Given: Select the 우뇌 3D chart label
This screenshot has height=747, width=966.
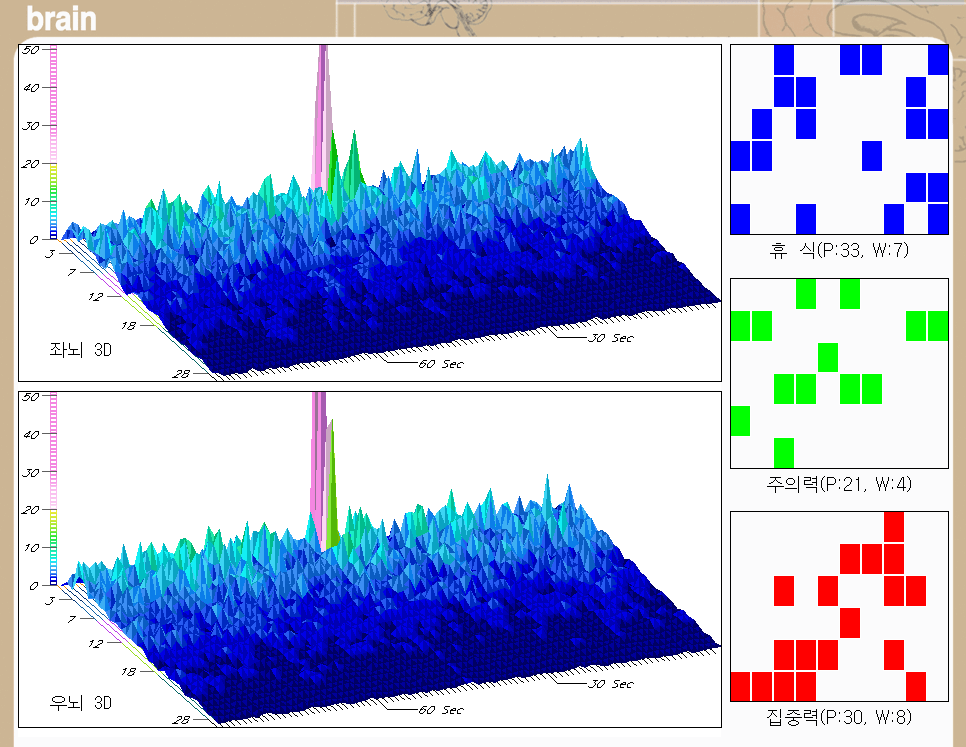Looking at the screenshot, I should pos(81,702).
